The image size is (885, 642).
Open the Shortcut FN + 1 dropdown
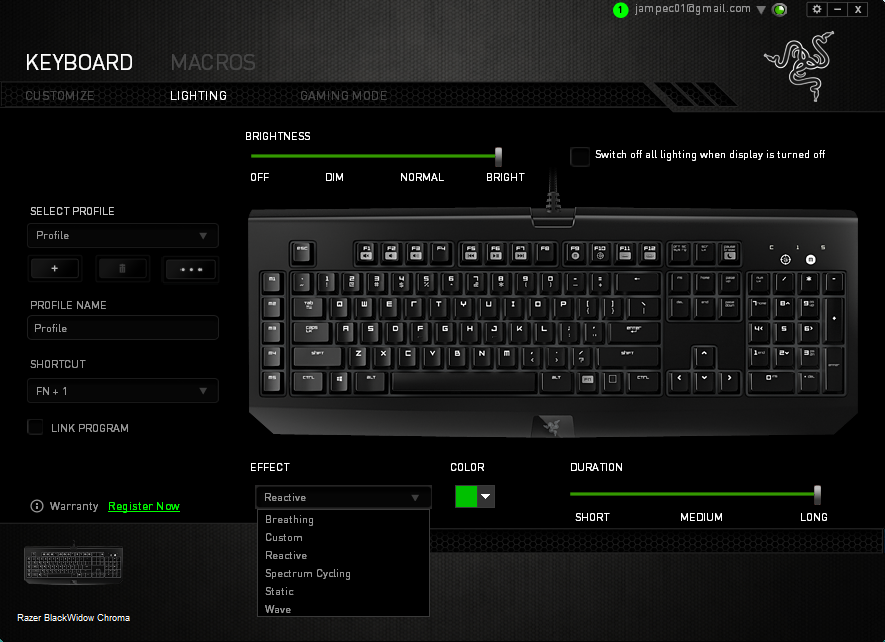[x=122, y=391]
